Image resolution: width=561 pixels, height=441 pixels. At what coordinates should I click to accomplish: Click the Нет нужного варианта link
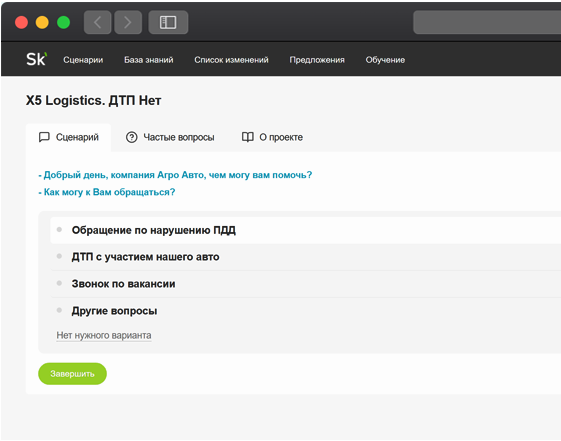[104, 335]
